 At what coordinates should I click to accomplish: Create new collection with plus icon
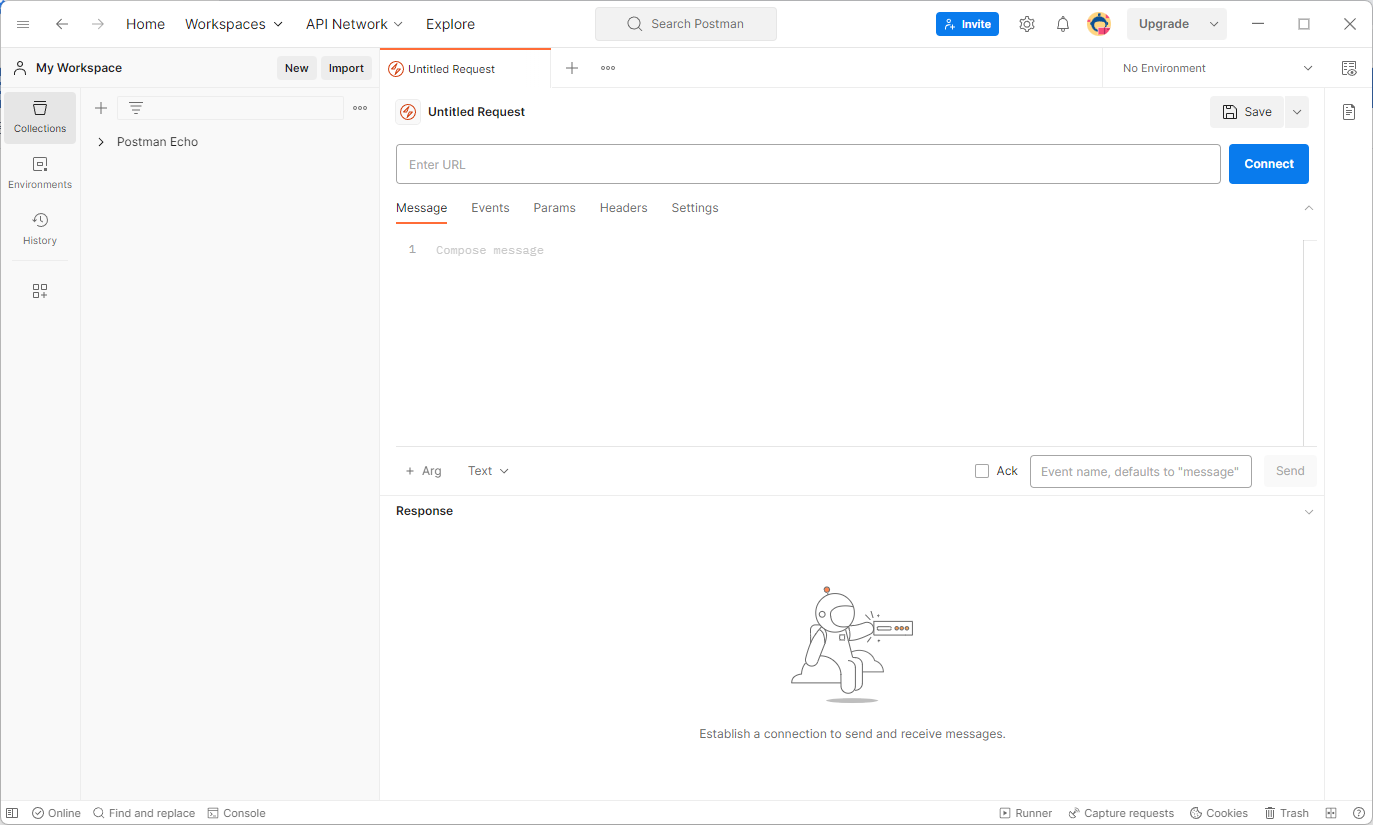coord(100,108)
